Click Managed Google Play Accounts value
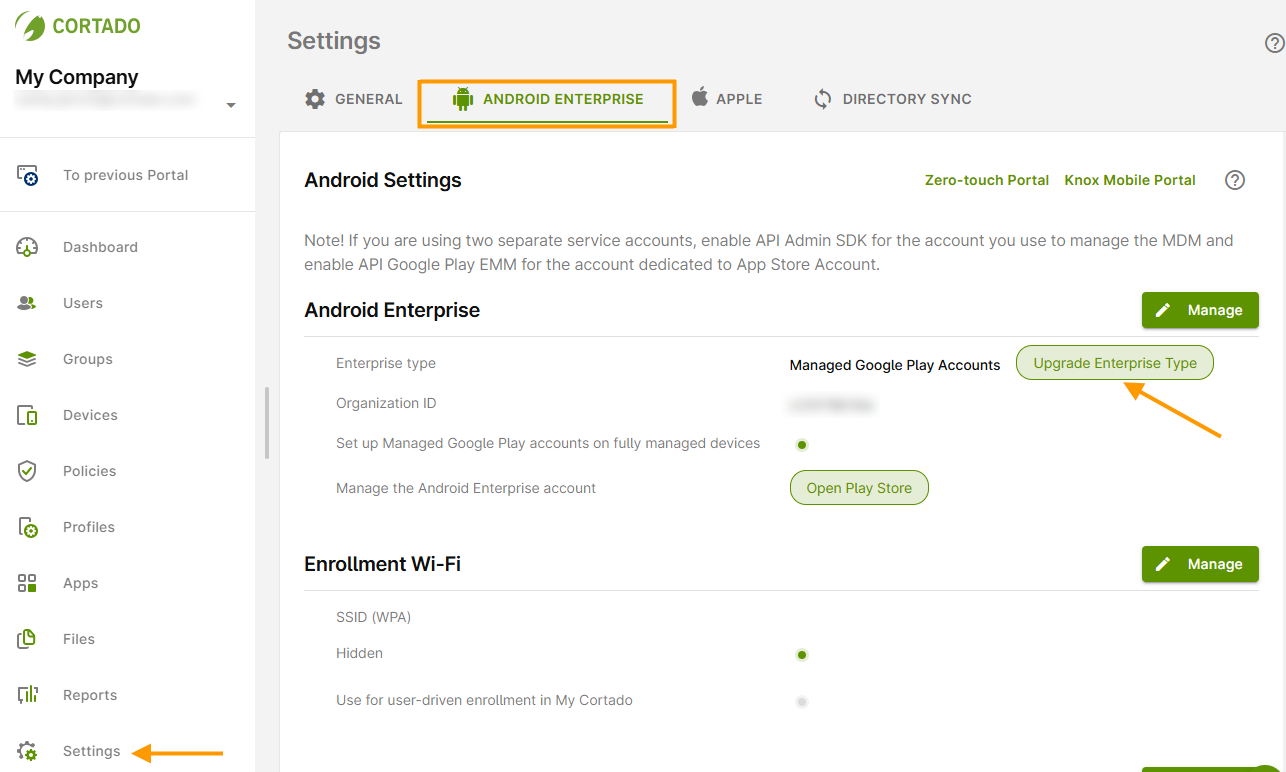This screenshot has width=1286, height=772. (x=895, y=365)
